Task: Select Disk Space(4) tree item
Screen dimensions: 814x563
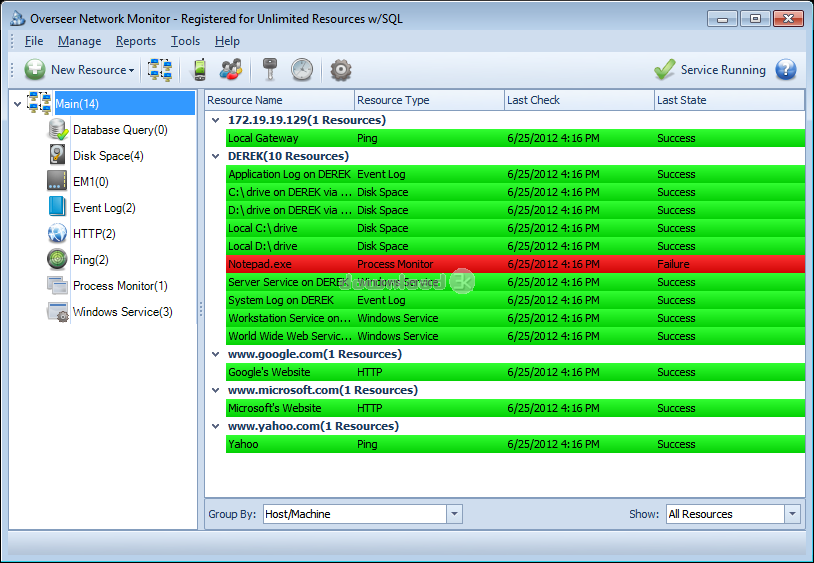Action: (108, 156)
